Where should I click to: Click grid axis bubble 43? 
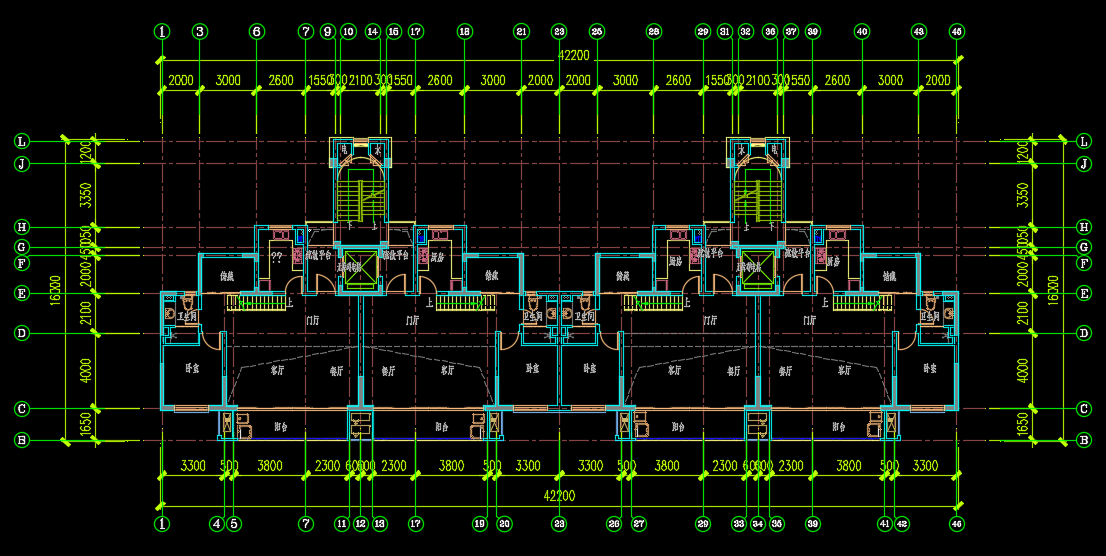[x=918, y=32]
